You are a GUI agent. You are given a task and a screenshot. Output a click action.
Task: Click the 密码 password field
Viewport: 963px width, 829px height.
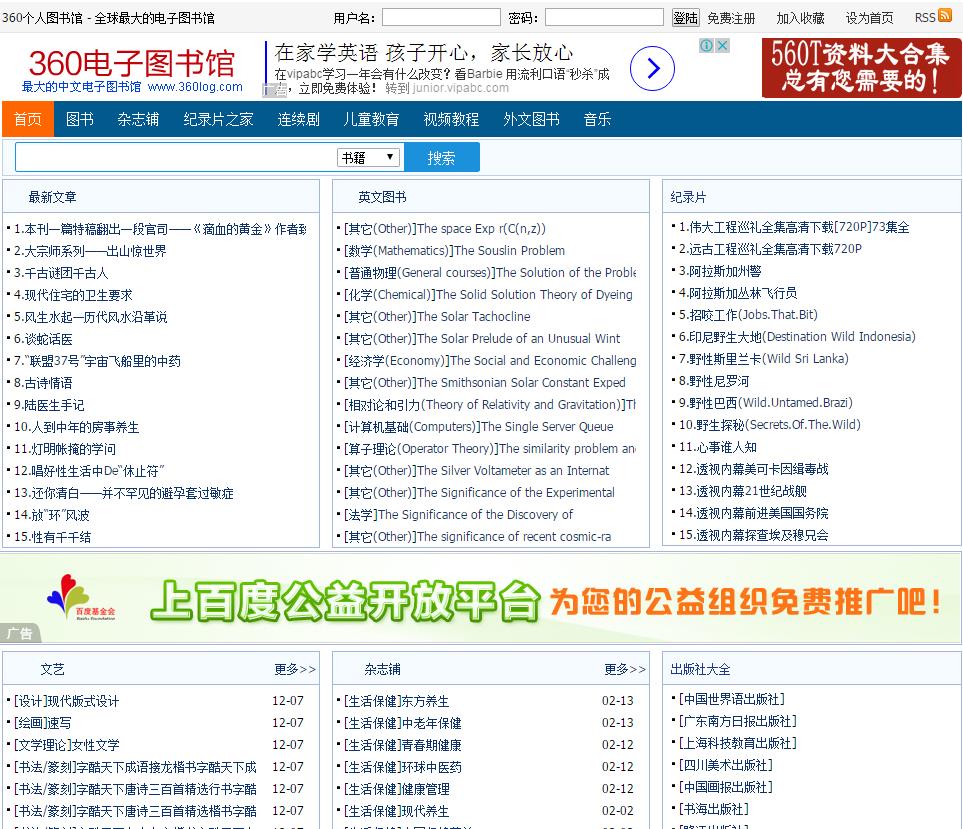coord(604,17)
